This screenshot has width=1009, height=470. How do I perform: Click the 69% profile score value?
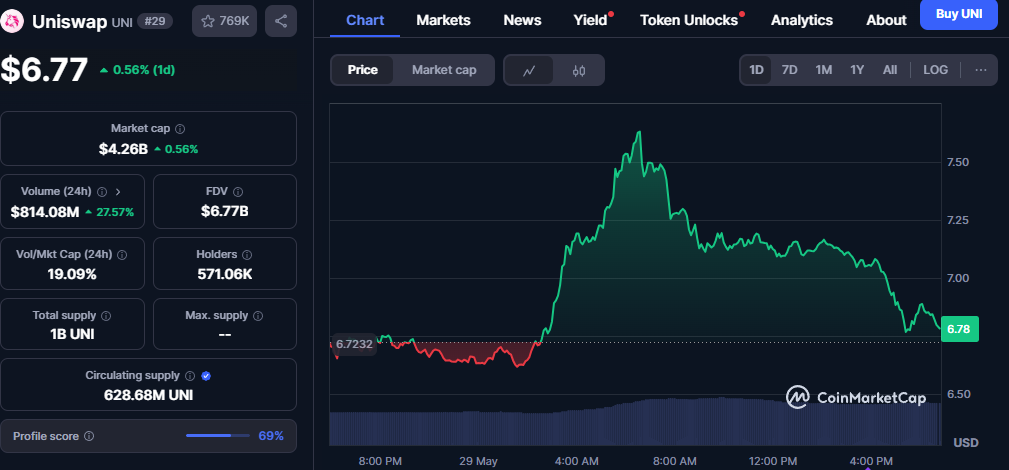(271, 436)
